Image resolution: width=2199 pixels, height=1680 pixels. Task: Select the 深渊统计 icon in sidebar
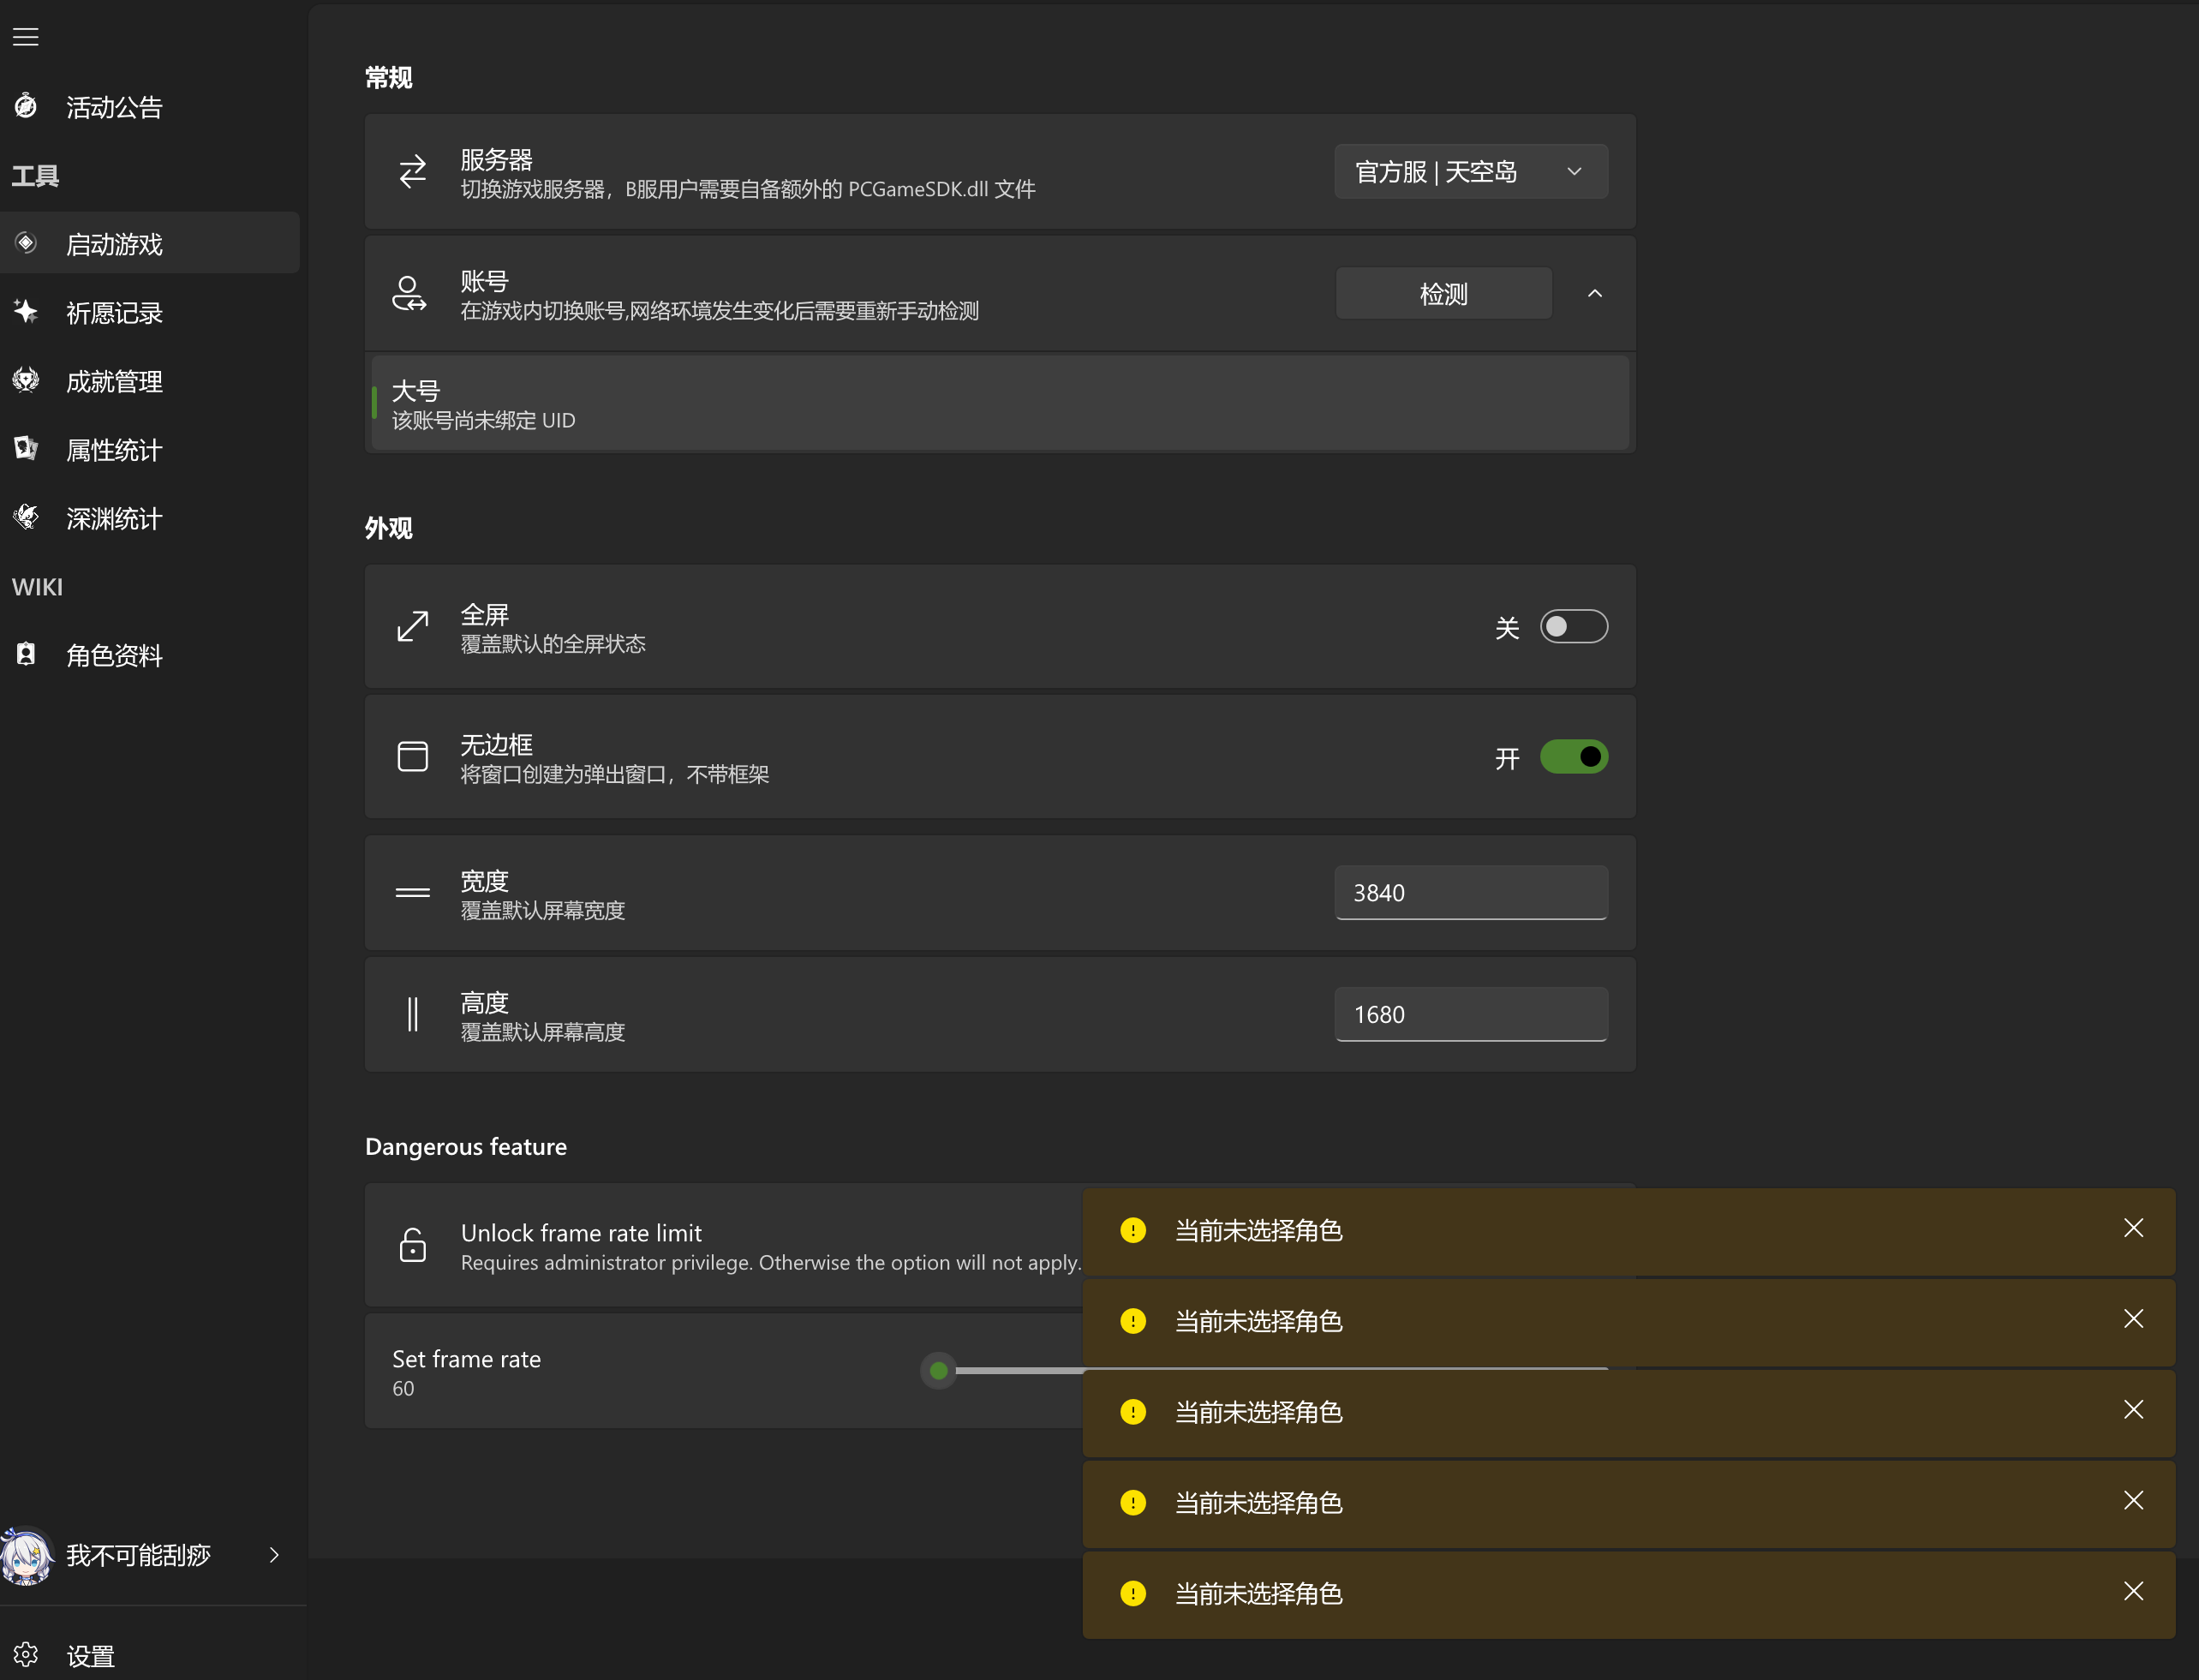coord(26,517)
